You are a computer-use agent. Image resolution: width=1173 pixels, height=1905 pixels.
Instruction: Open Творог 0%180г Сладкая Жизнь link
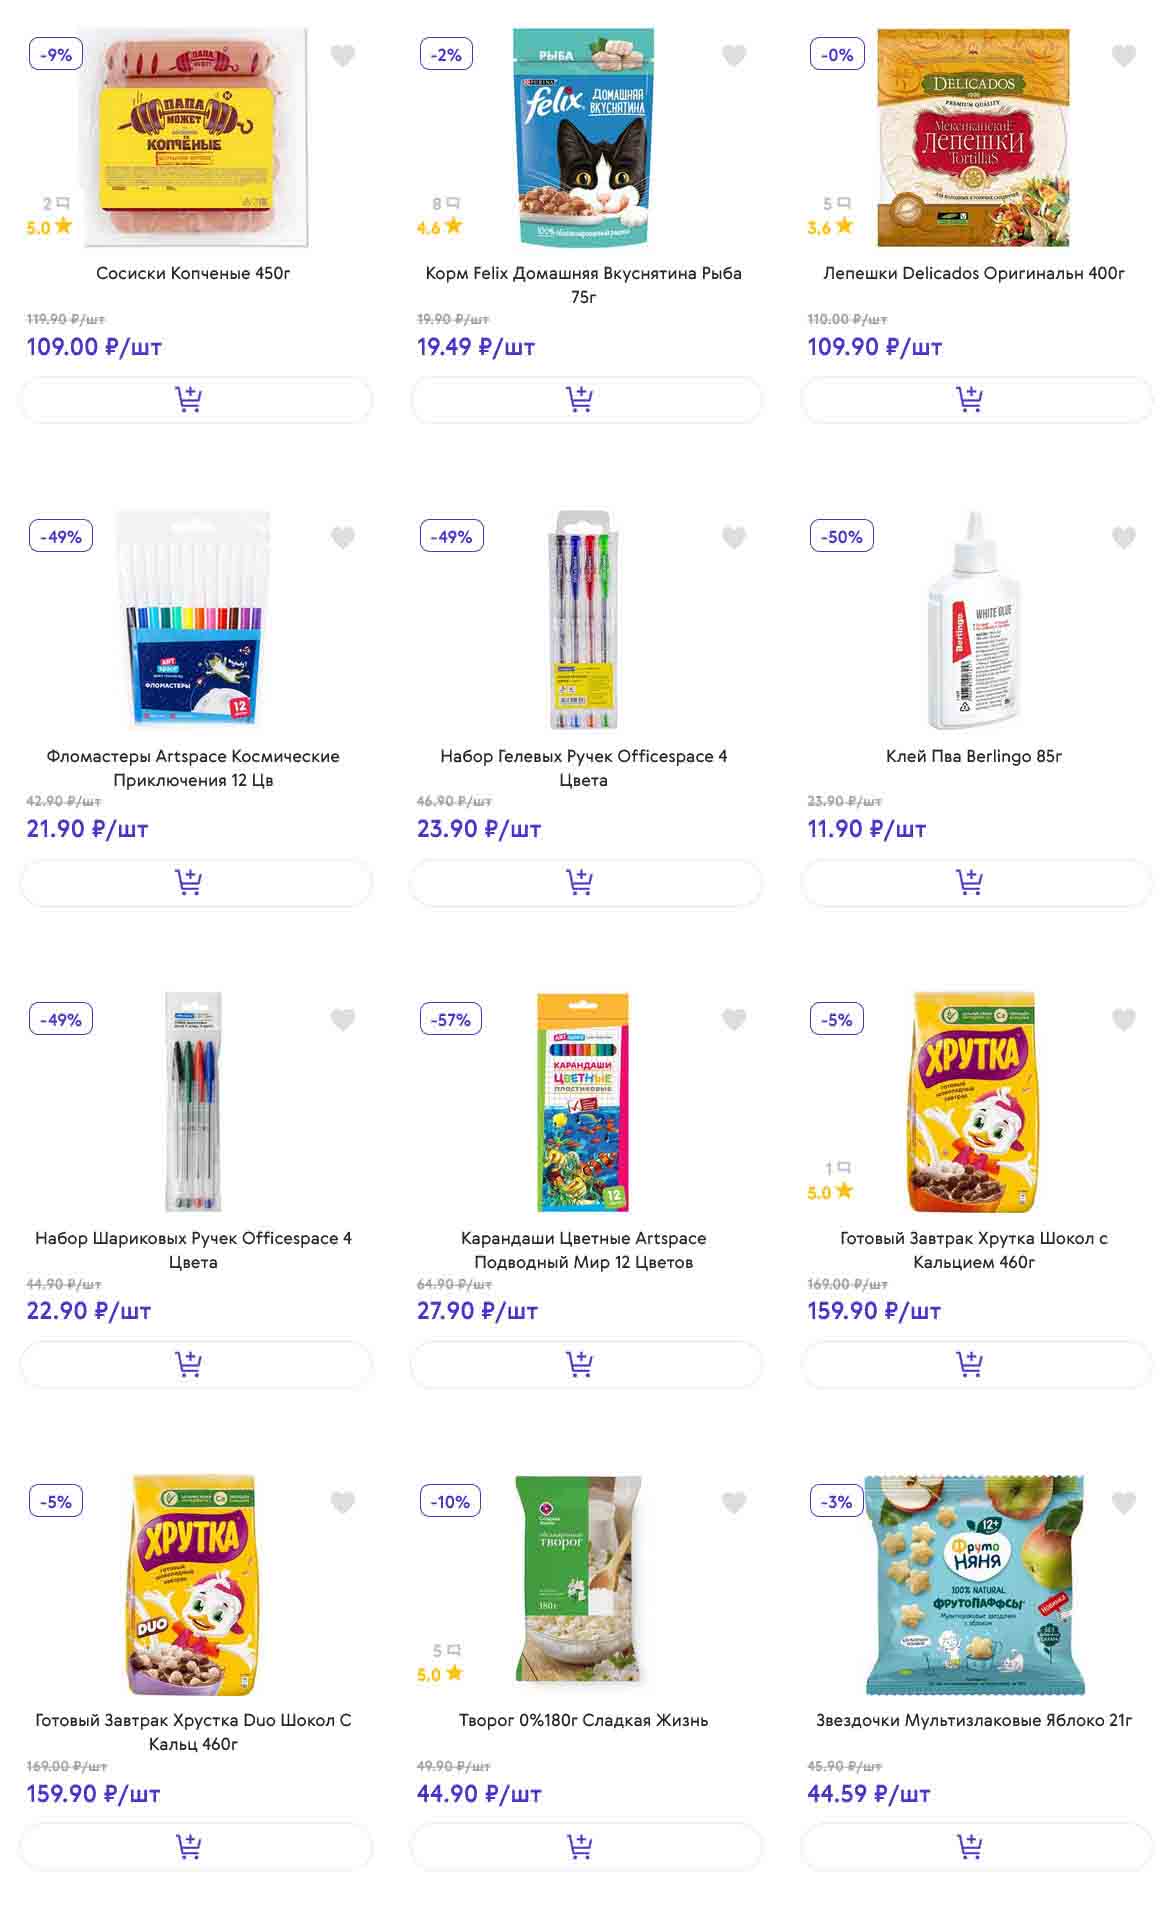[583, 1720]
